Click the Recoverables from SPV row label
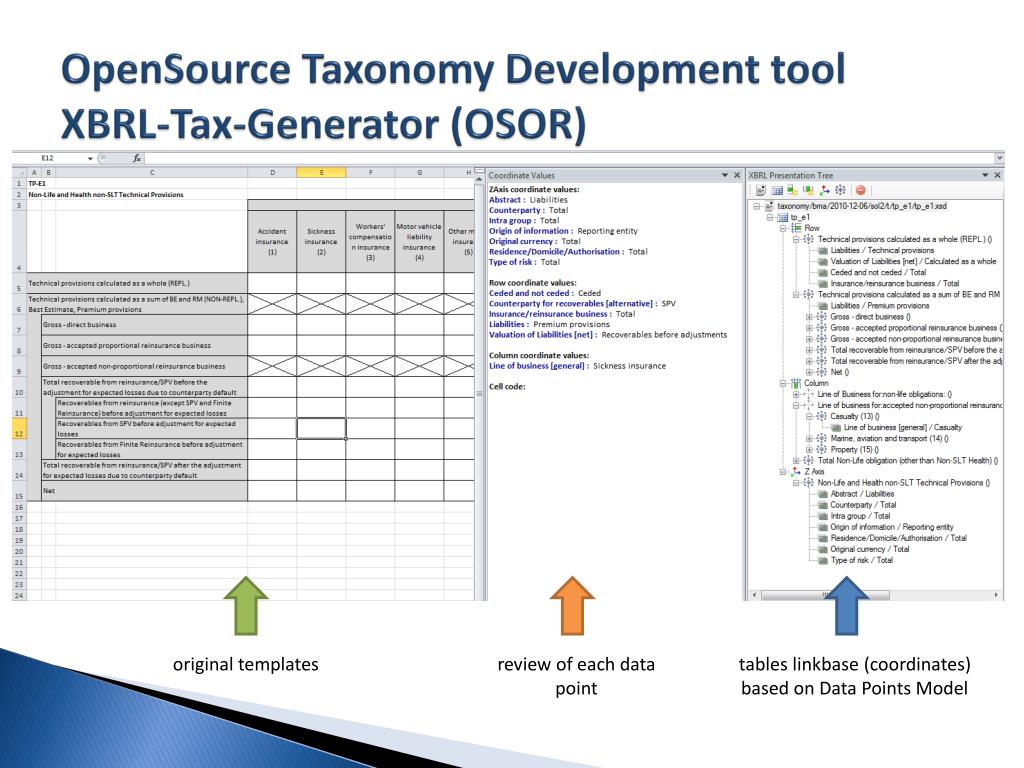 (152, 428)
